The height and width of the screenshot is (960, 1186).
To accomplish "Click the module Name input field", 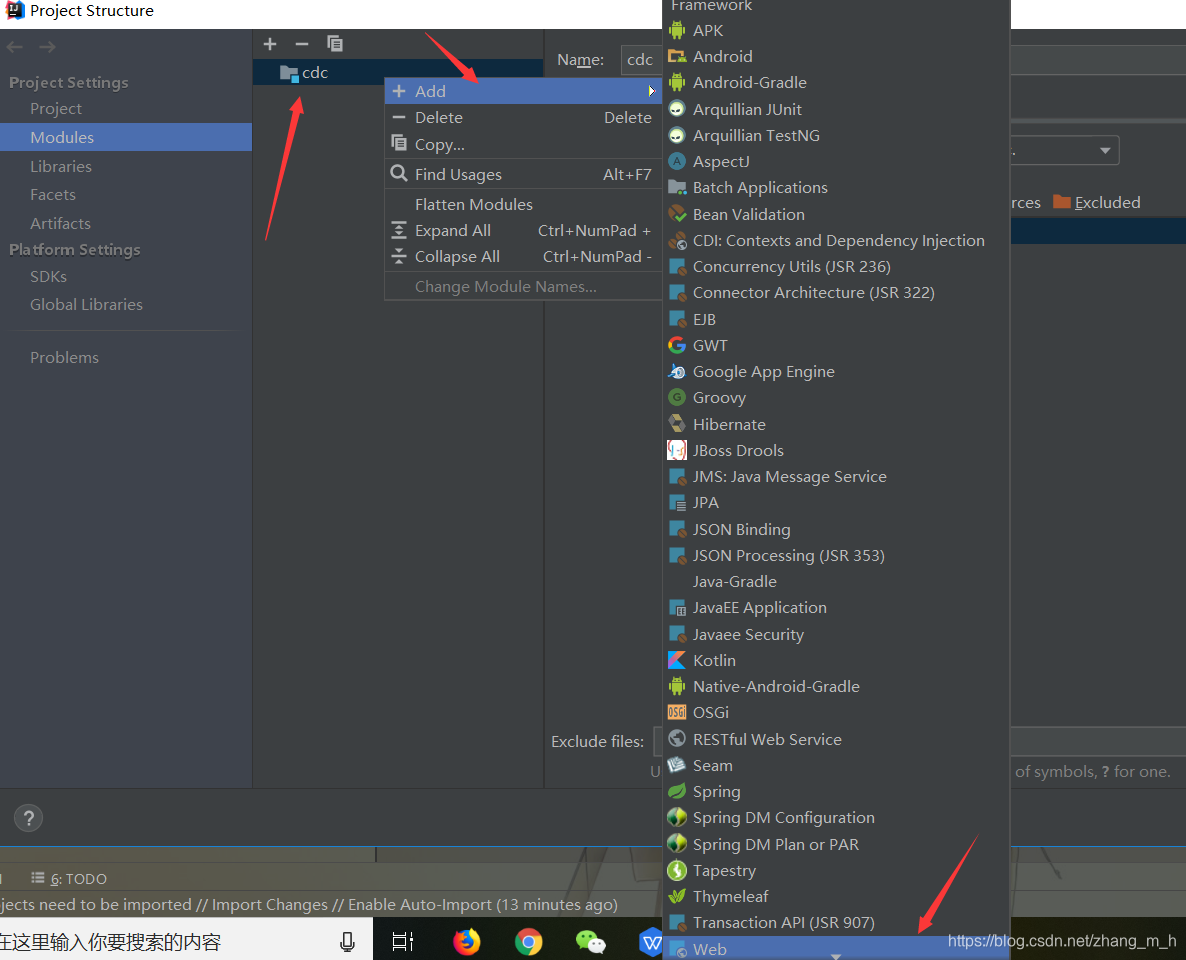I will [641, 60].
